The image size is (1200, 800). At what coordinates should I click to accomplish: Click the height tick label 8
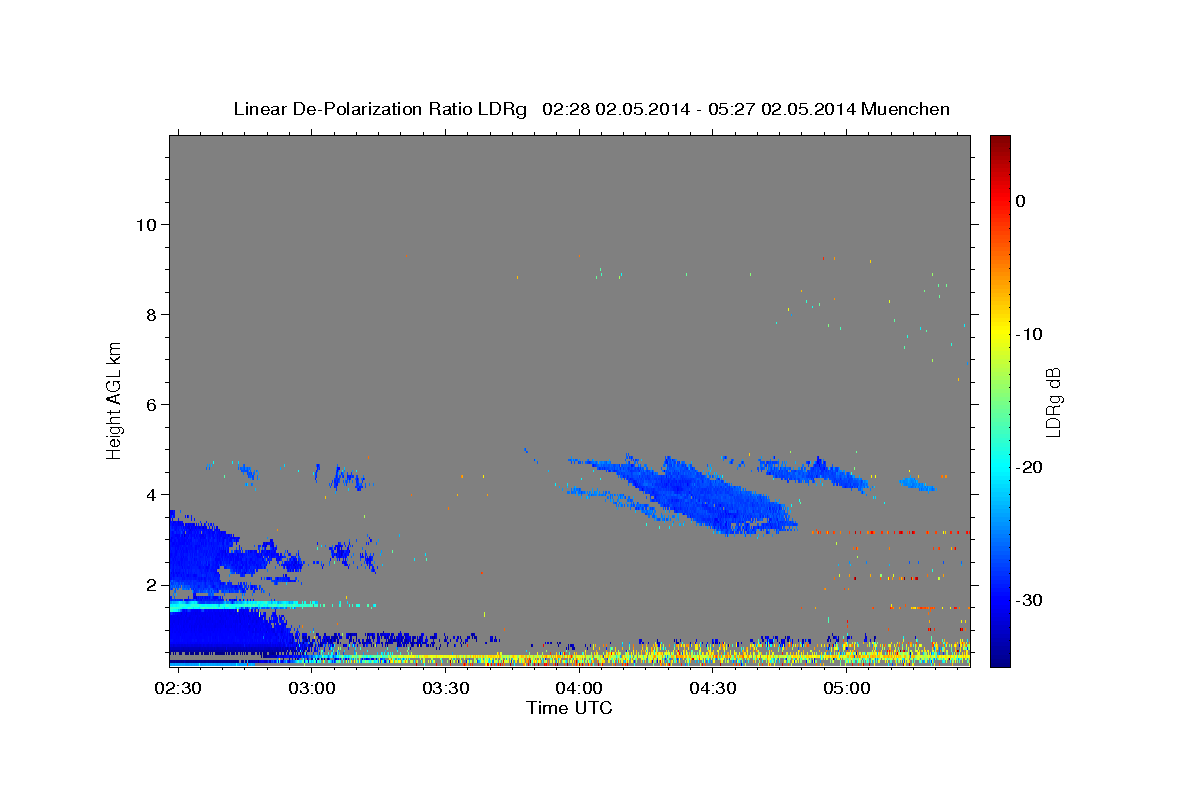(149, 314)
